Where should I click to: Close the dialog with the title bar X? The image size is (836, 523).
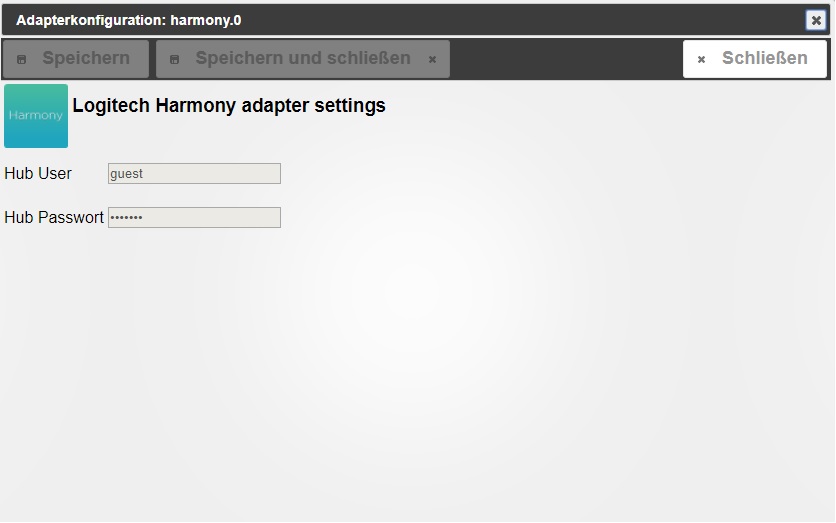(816, 20)
